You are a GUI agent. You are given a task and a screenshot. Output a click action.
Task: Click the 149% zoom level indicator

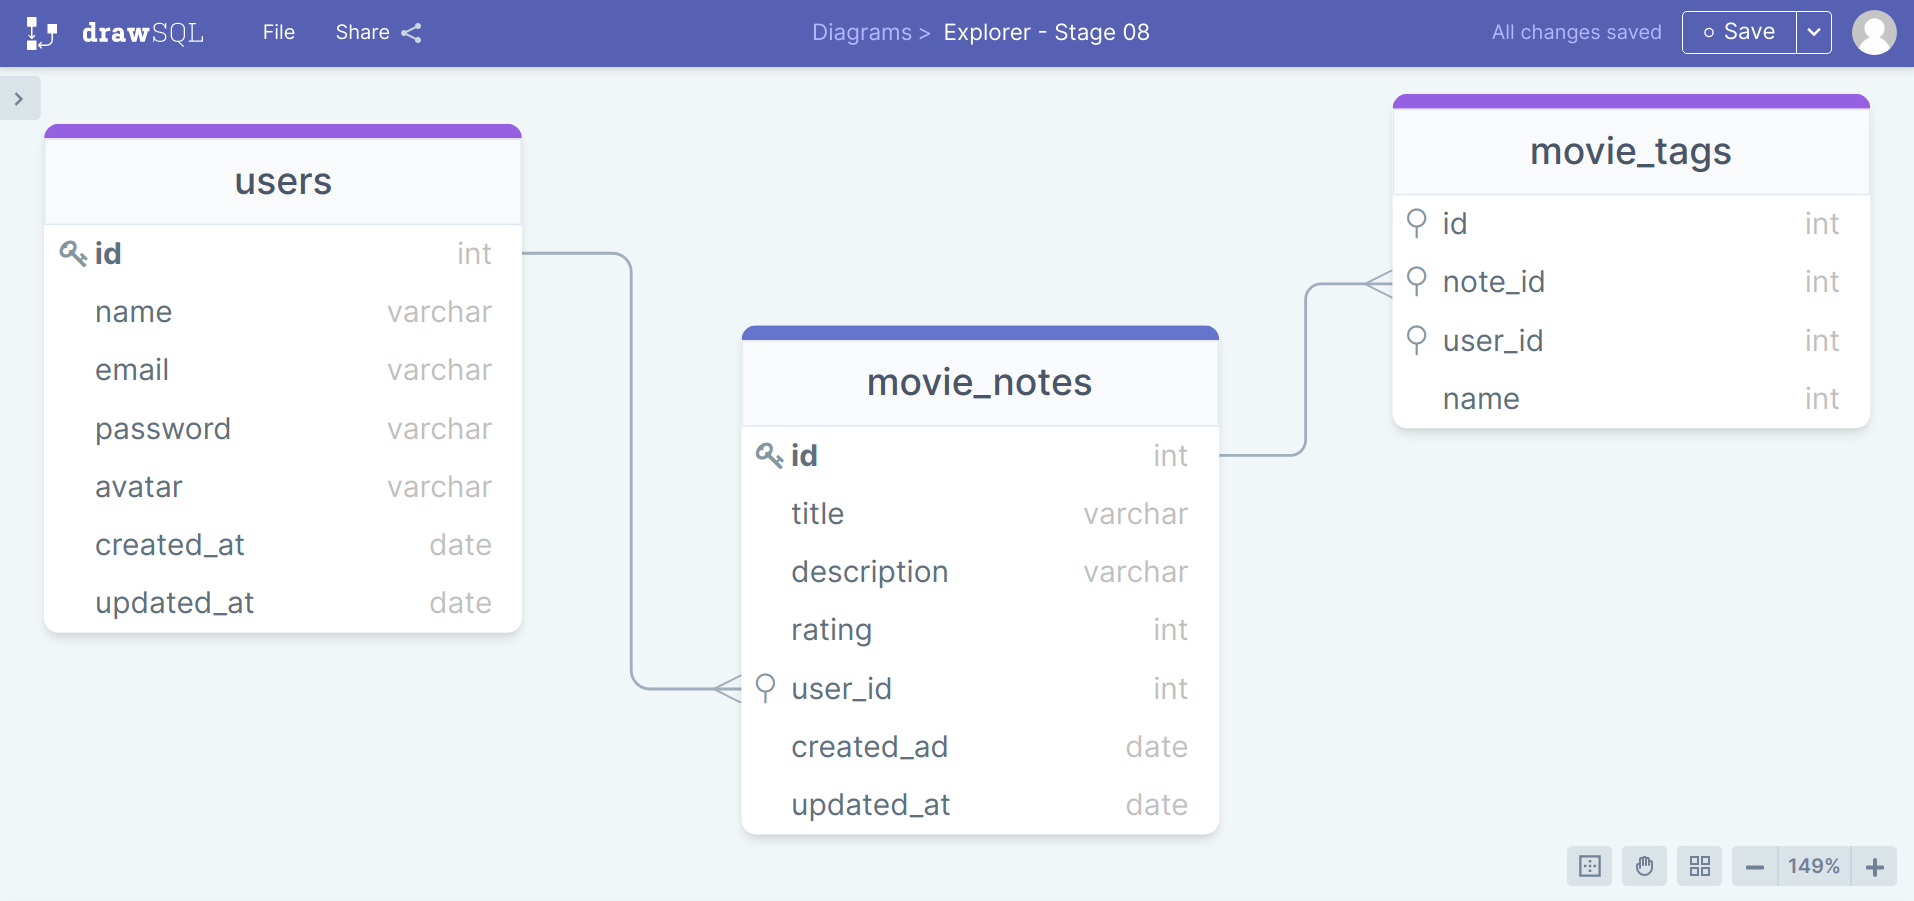1813,866
